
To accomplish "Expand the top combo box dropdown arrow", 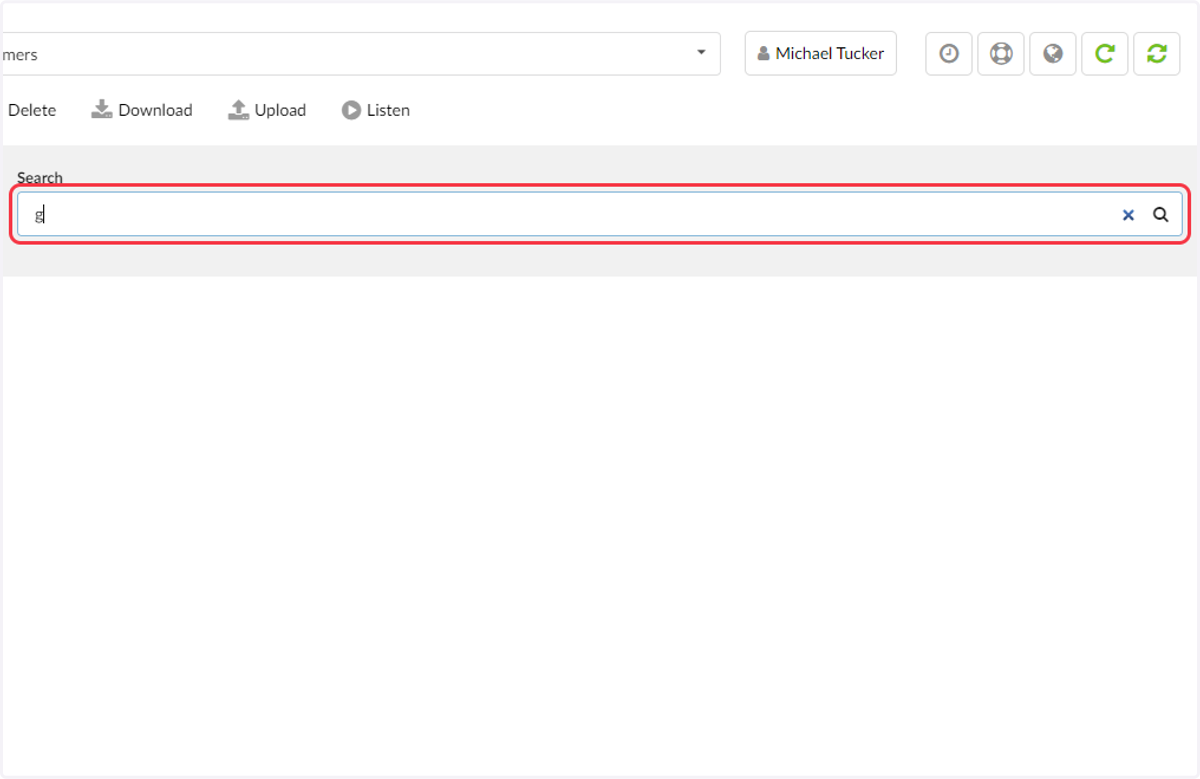I will pos(701,53).
